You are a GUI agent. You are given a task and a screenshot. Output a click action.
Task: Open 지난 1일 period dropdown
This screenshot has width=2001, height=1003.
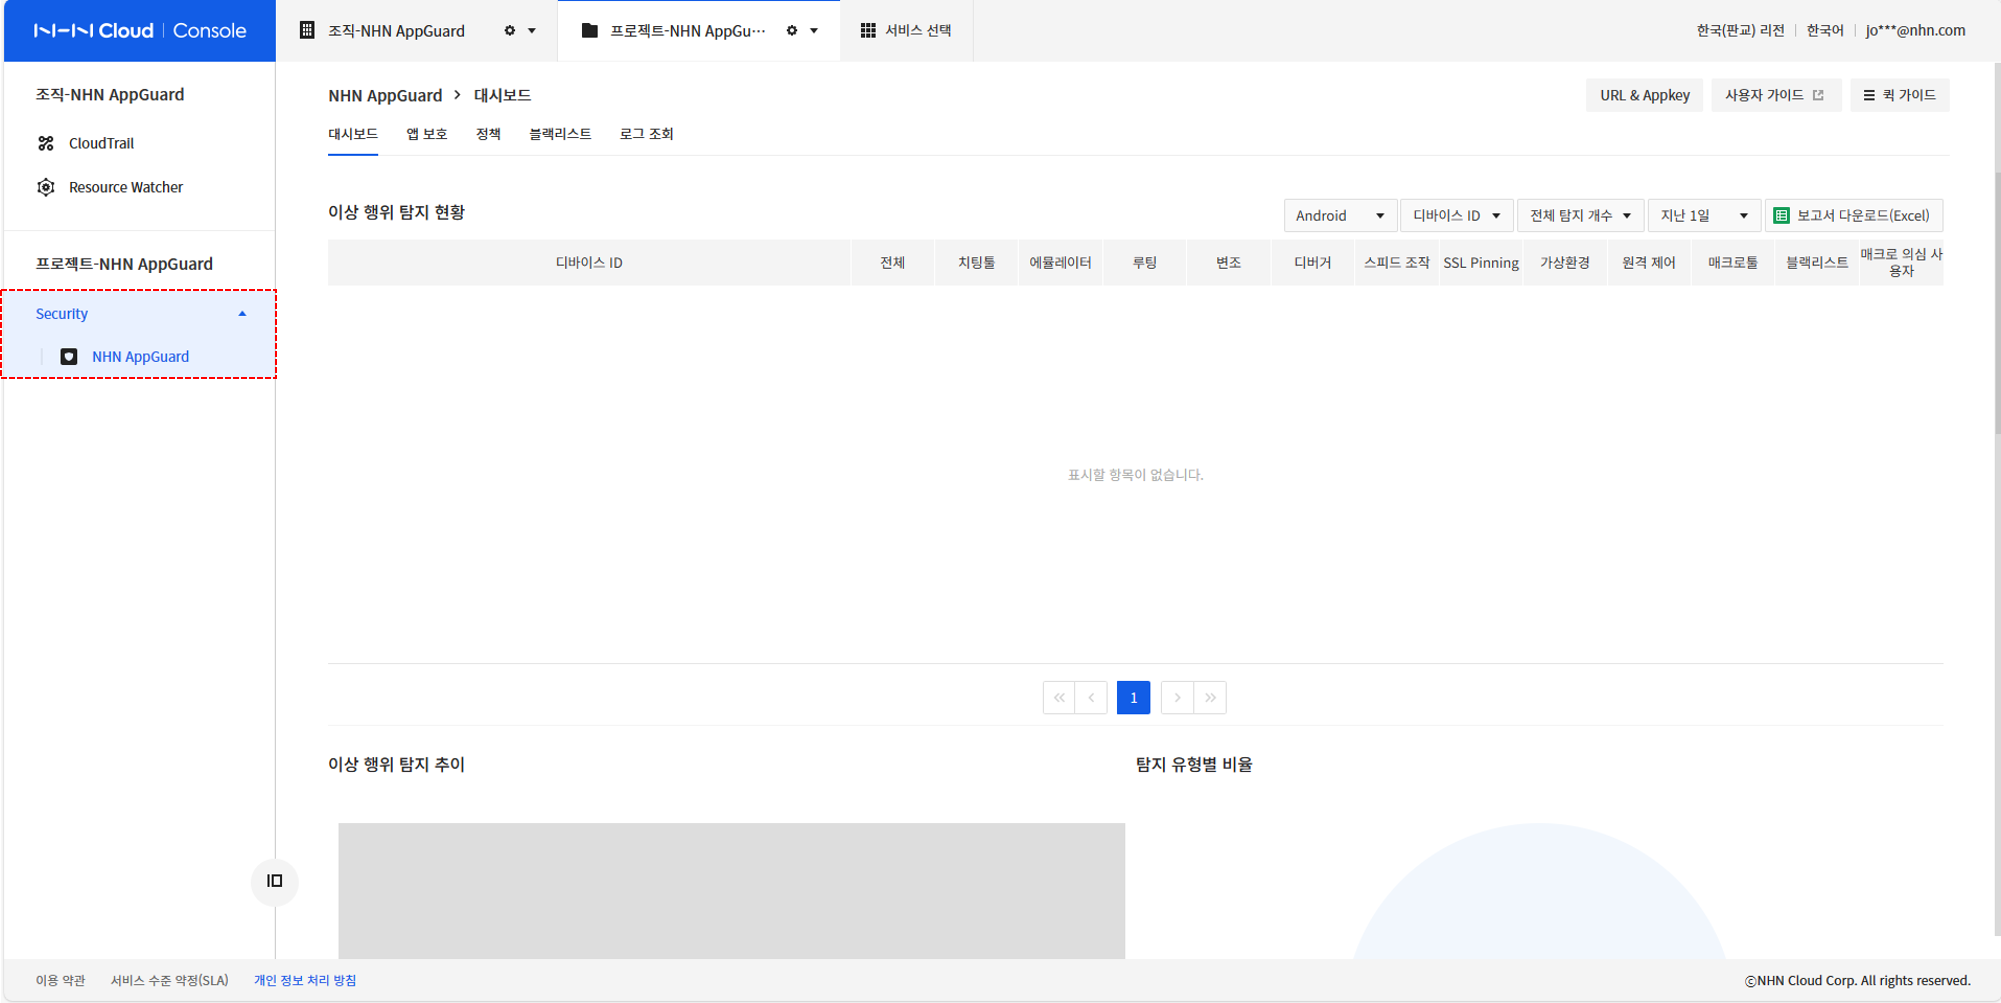(x=1704, y=215)
